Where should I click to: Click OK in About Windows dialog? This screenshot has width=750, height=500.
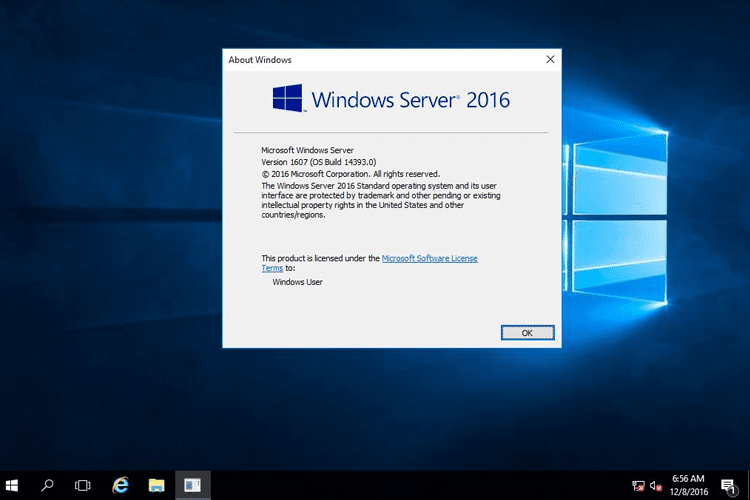[x=528, y=333]
